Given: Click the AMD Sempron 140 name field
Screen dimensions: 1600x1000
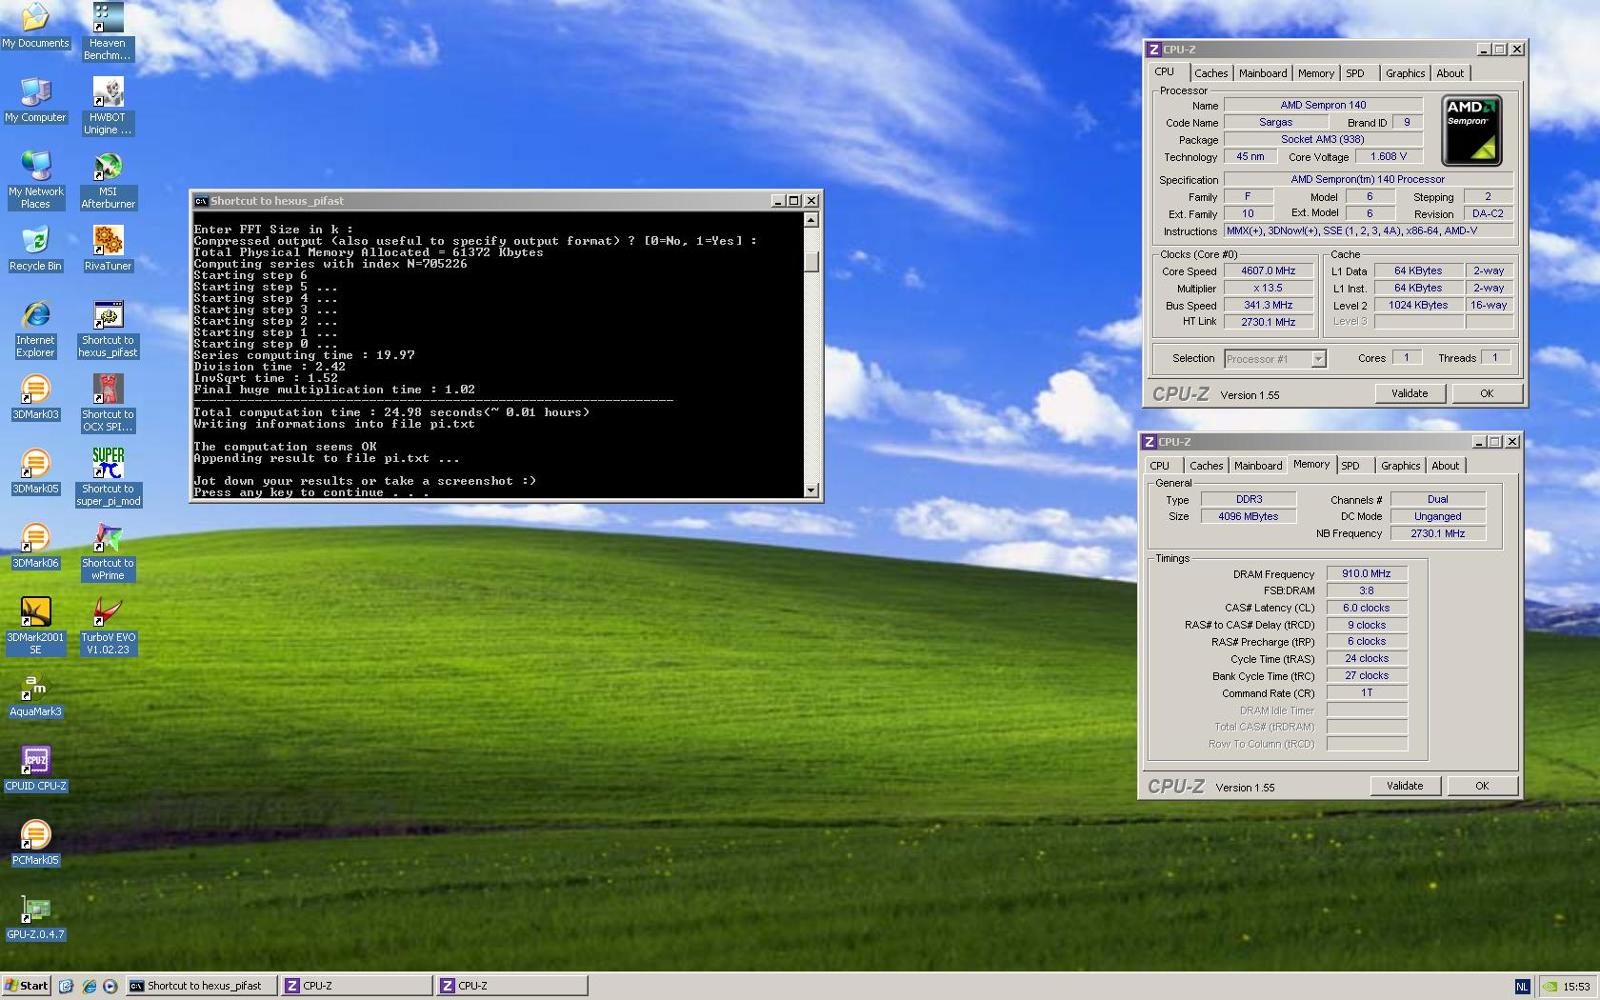Looking at the screenshot, I should click(x=1323, y=105).
